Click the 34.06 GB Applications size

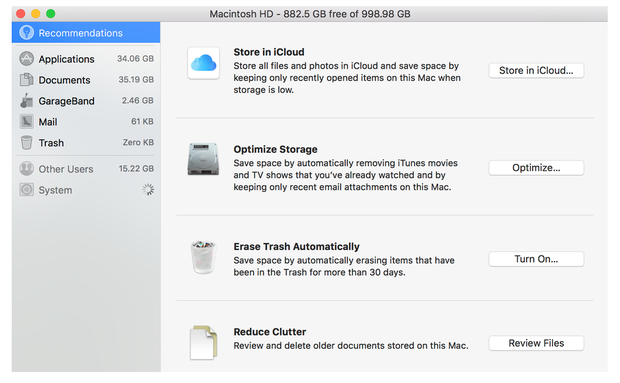click(135, 58)
